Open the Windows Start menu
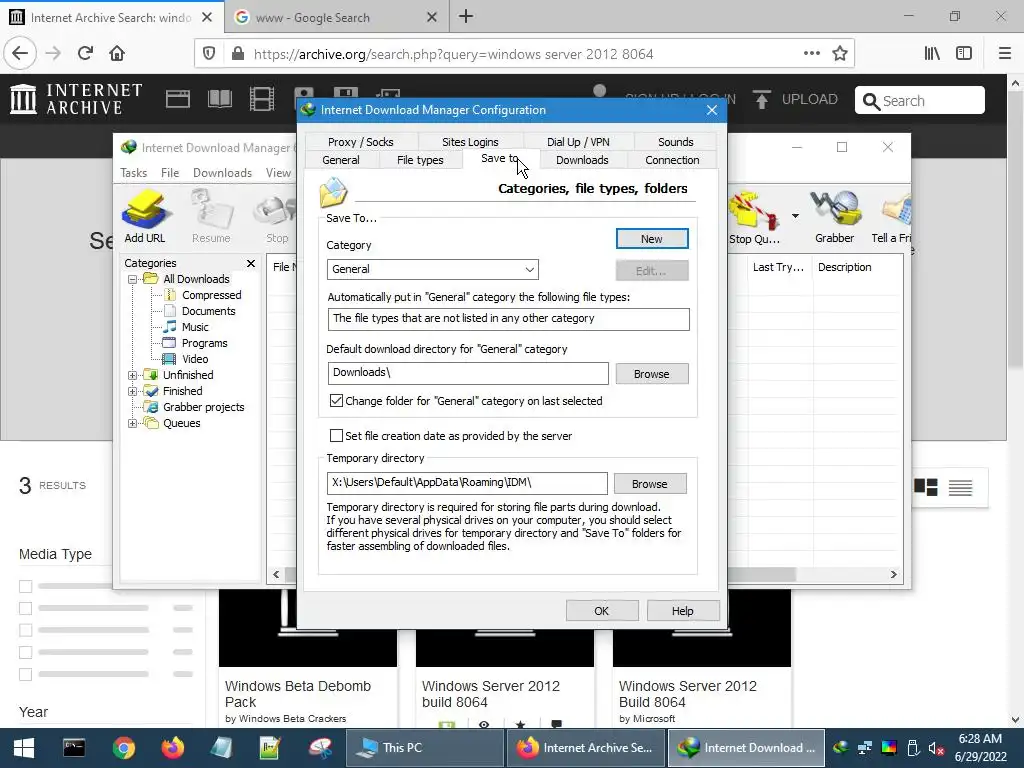This screenshot has height=768, width=1024. tap(24, 748)
